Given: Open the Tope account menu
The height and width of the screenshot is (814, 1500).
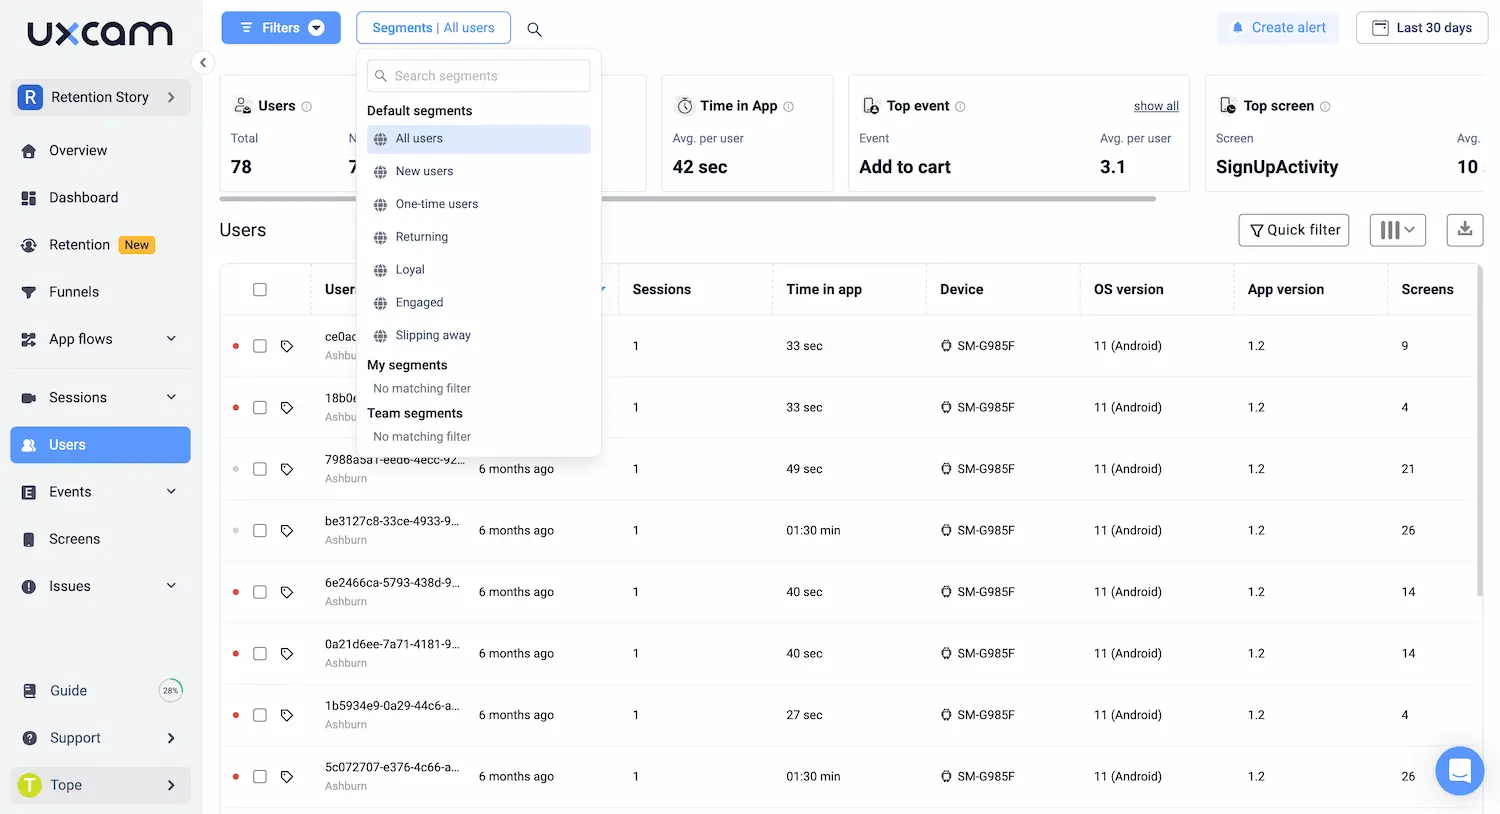Looking at the screenshot, I should [100, 785].
